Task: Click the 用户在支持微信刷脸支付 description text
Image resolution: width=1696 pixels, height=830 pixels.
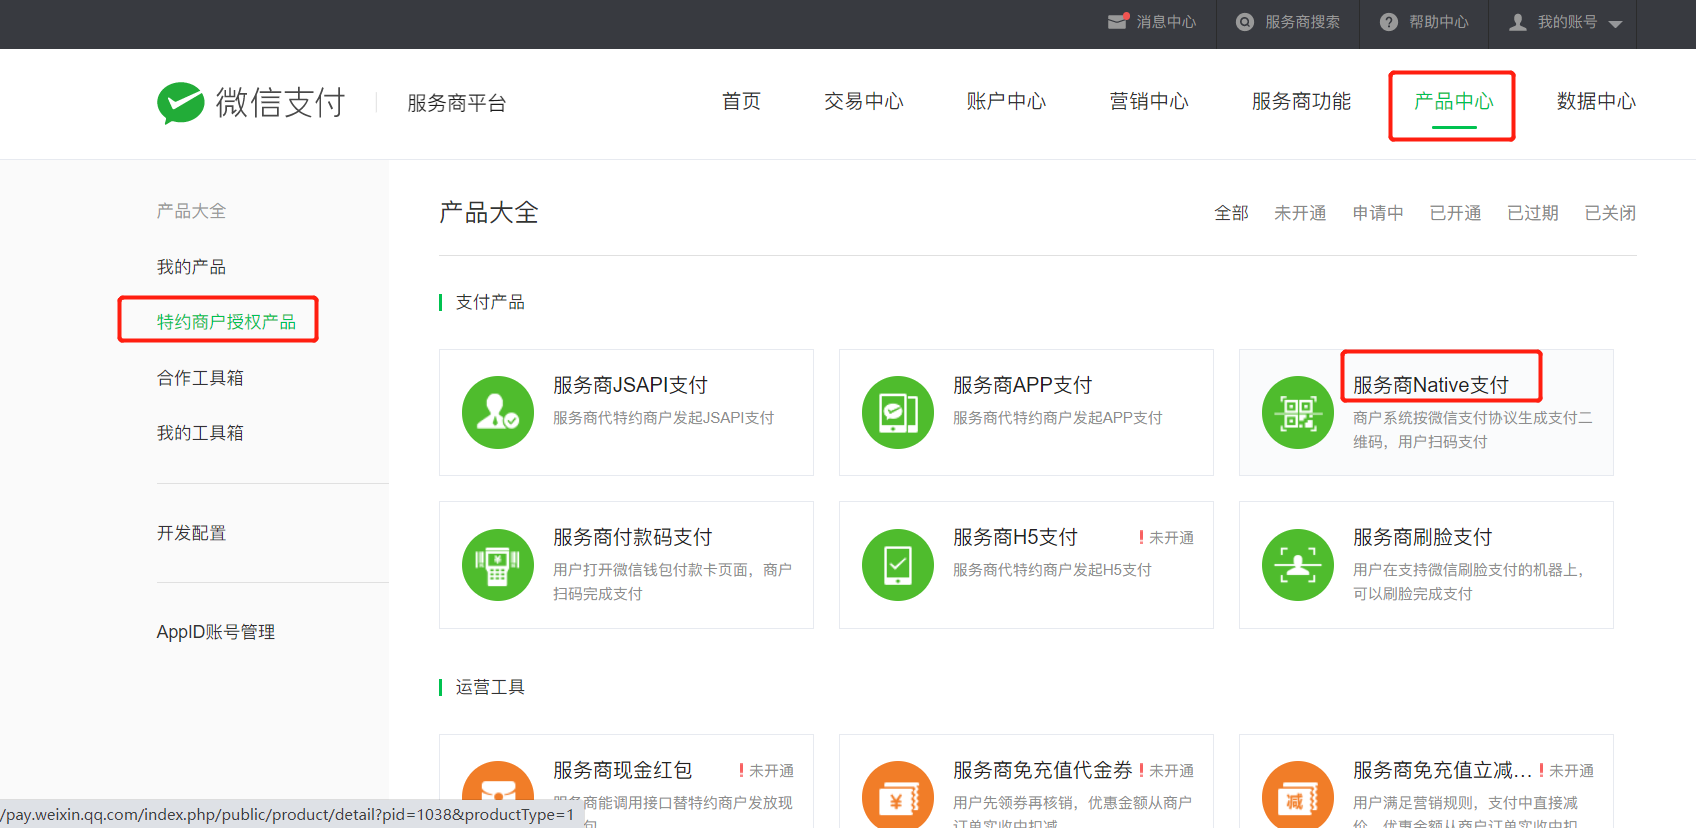Action: click(1468, 582)
